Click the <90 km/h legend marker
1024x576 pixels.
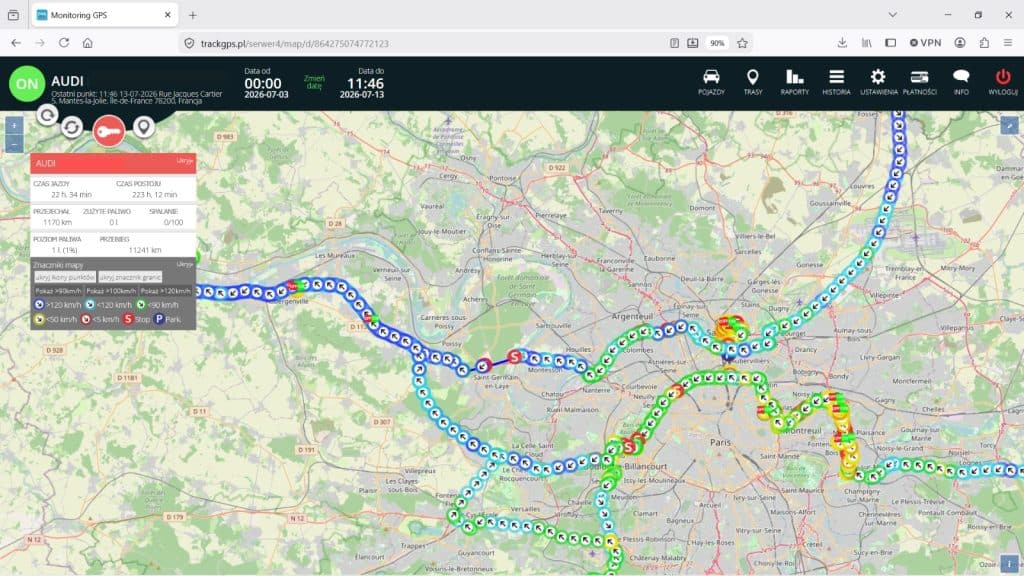pos(141,305)
